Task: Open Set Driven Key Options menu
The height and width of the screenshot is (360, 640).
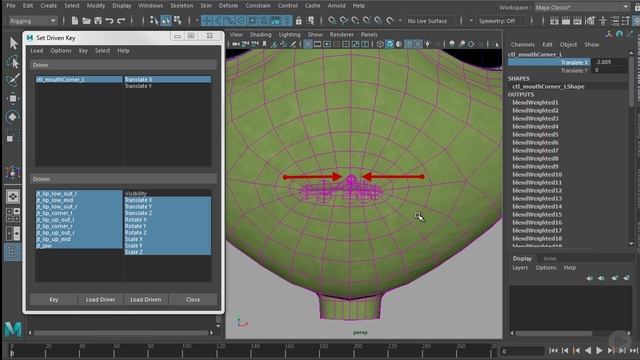Action: [x=61, y=51]
